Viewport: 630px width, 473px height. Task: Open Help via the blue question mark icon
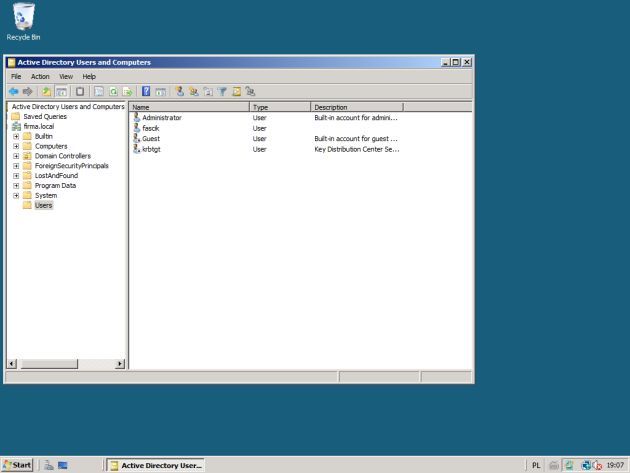click(146, 92)
